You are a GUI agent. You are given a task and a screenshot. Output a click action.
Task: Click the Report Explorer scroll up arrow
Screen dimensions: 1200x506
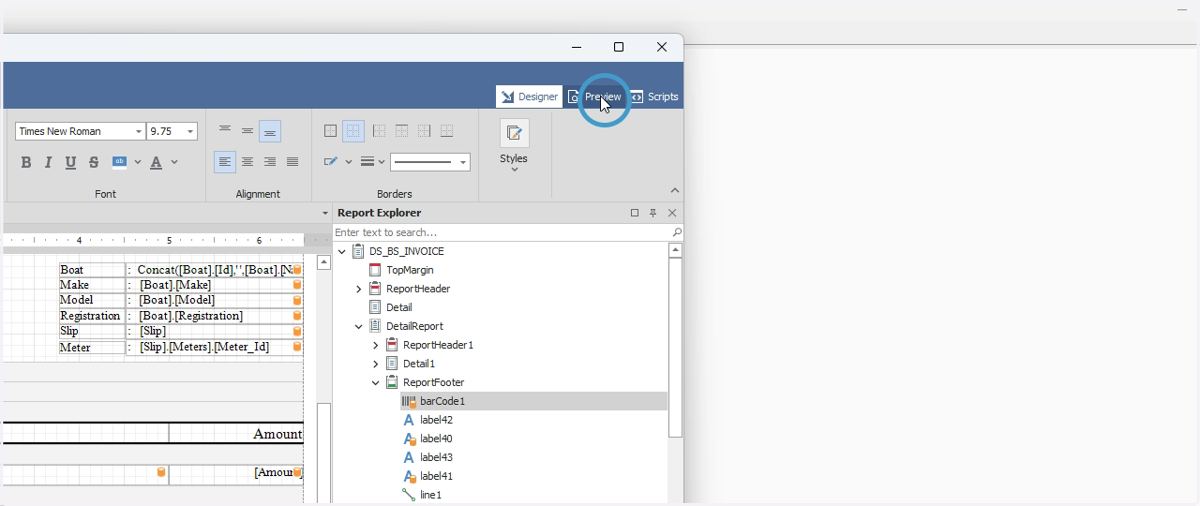pos(676,251)
